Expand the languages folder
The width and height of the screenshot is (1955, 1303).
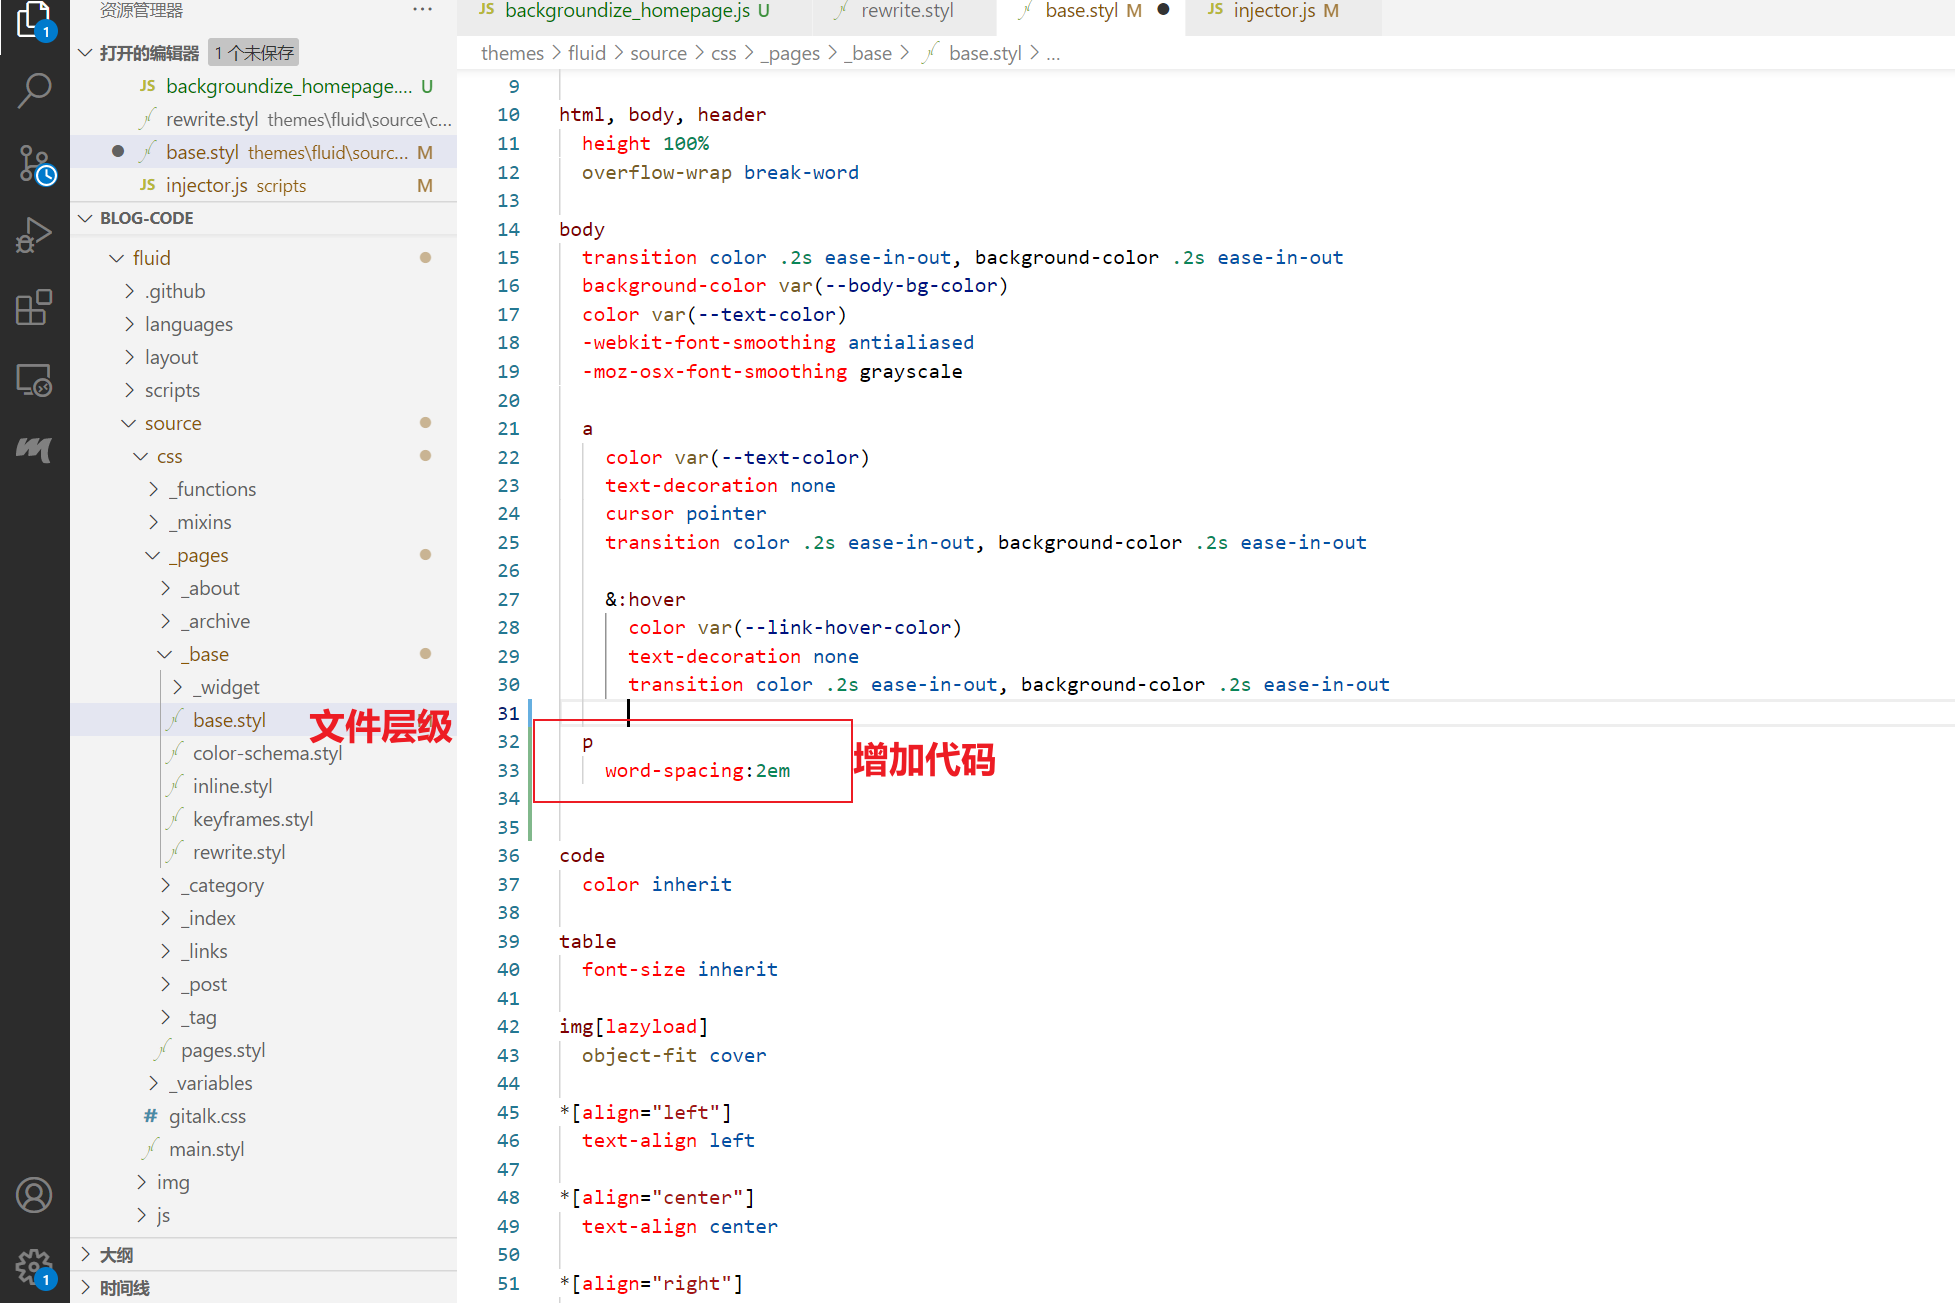188,324
